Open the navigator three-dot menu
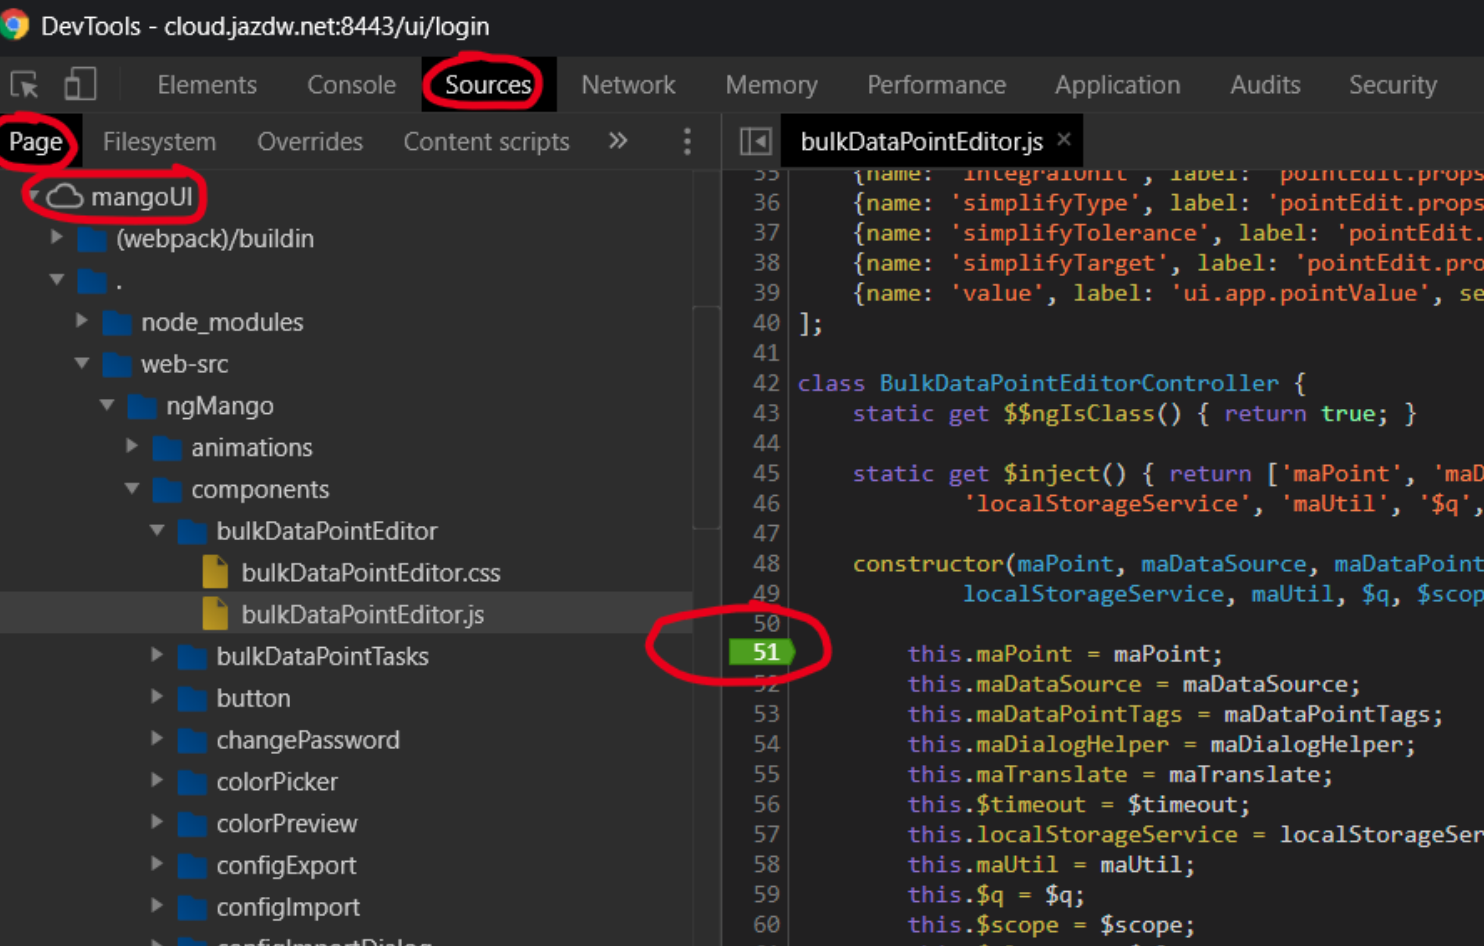Image resolution: width=1484 pixels, height=946 pixels. click(687, 141)
